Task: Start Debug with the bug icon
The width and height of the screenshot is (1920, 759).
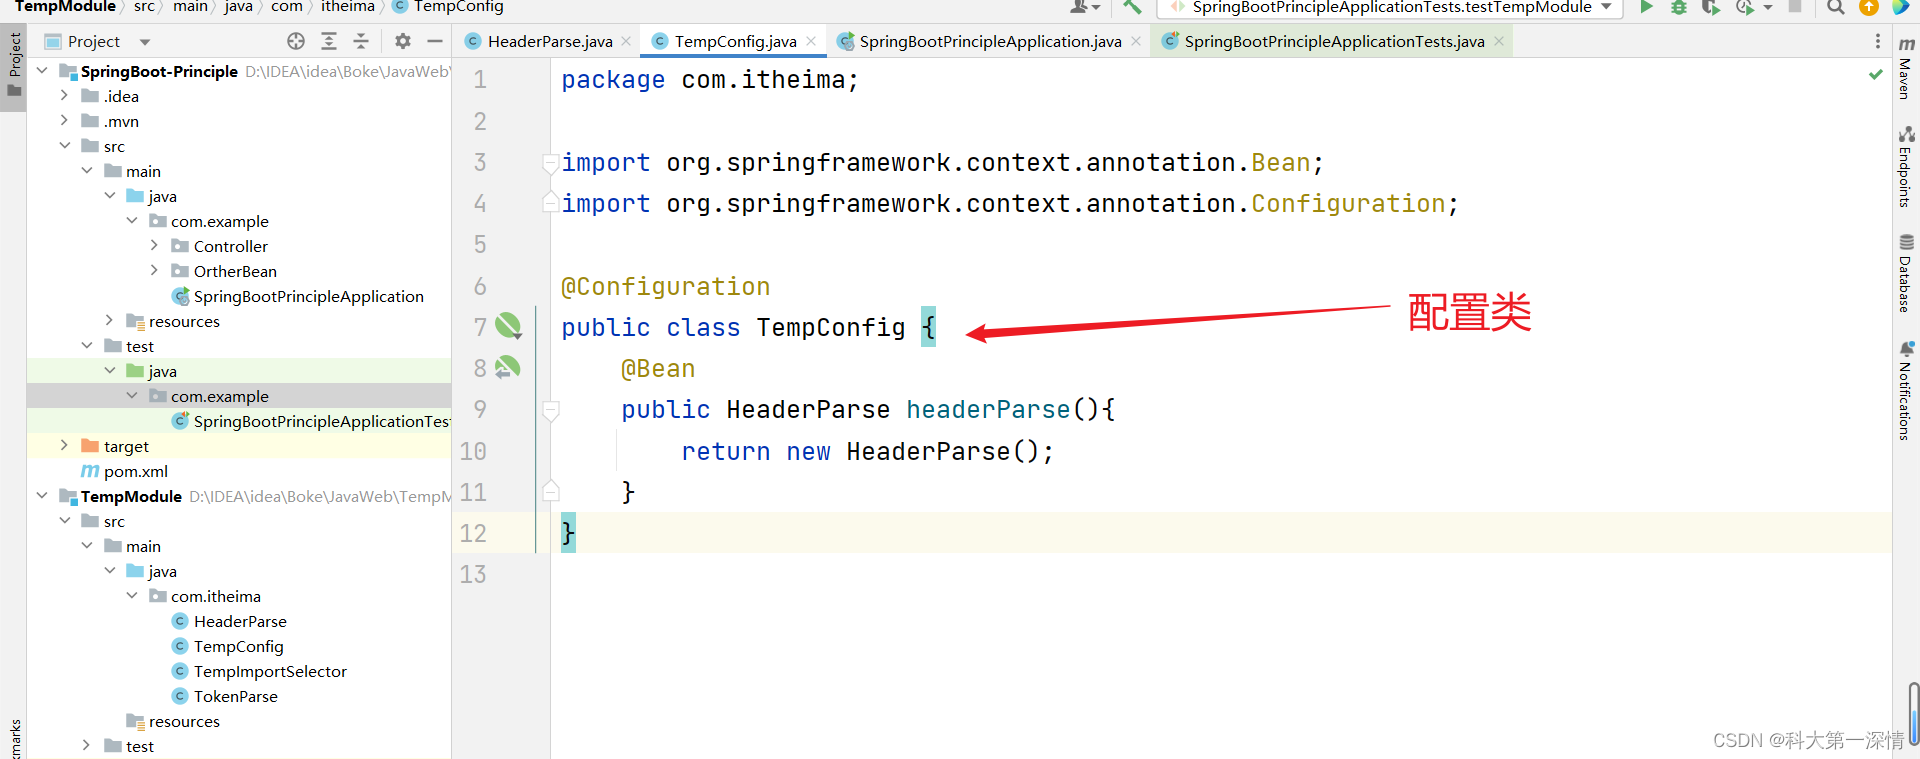Action: 1679,7
